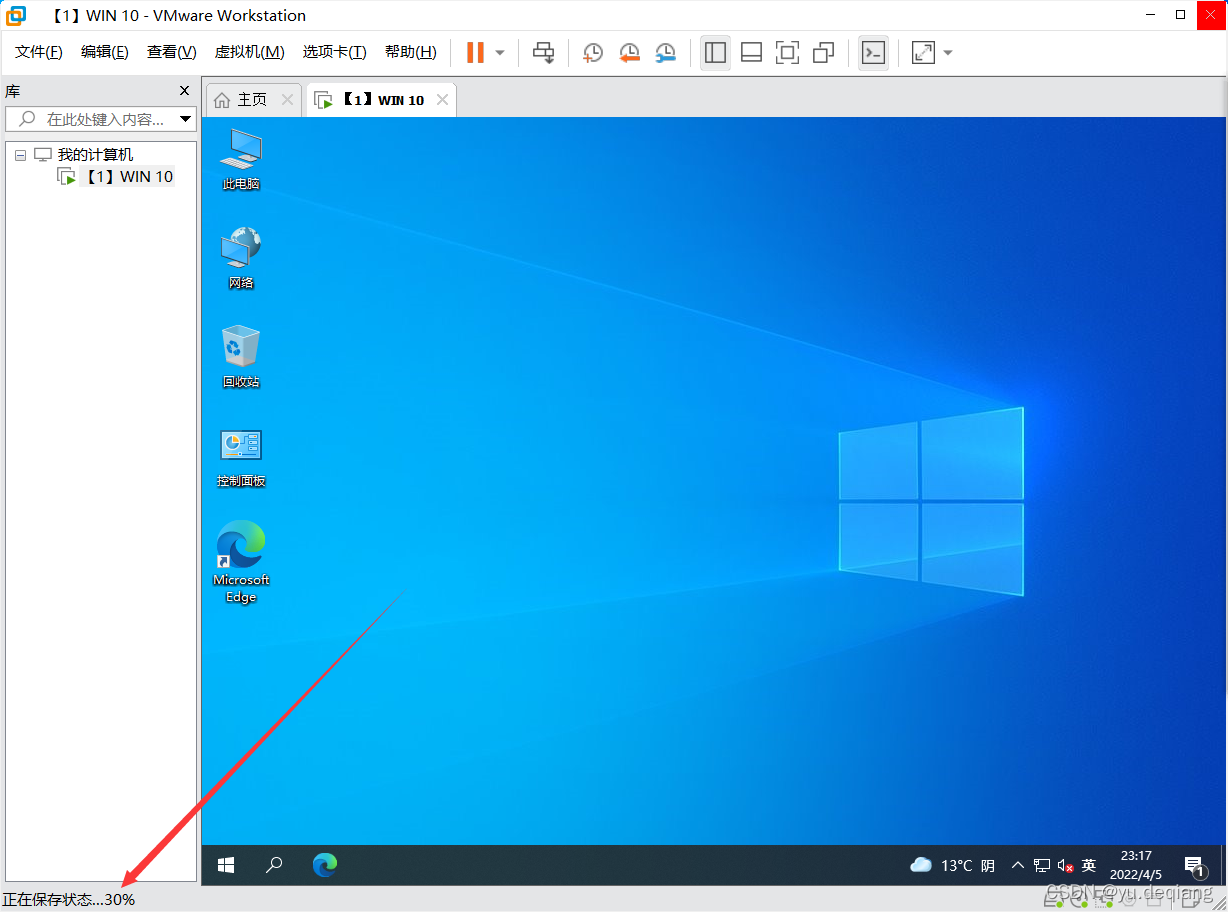
Task: Revert to snapshot using clock-arrow icon
Action: (x=629, y=52)
